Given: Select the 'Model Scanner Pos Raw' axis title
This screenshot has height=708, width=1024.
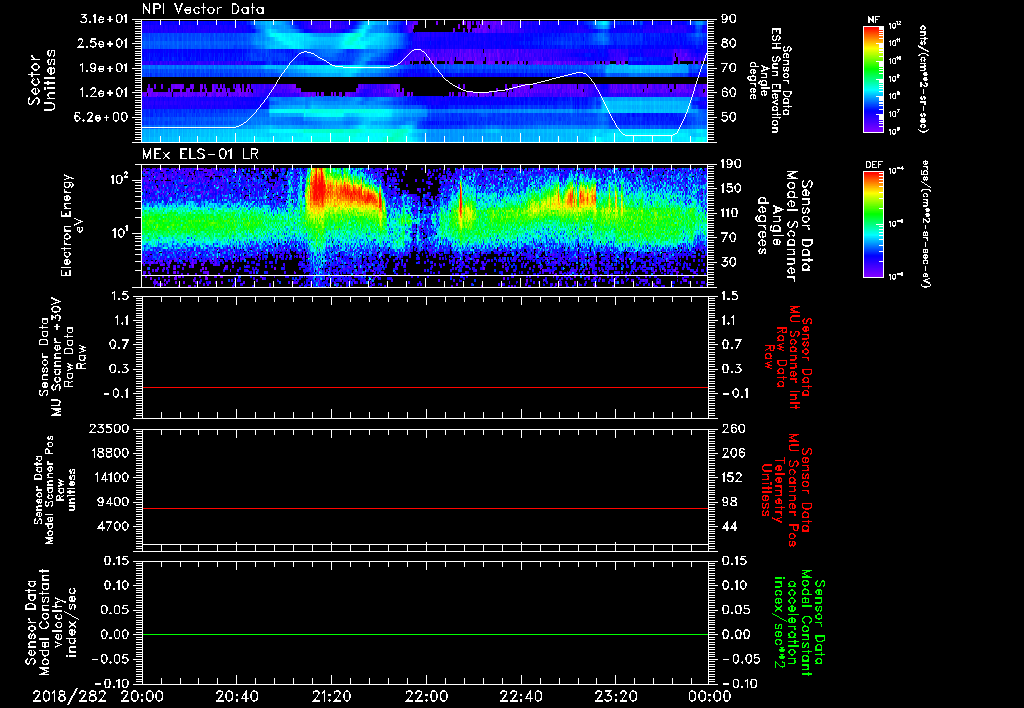Looking at the screenshot, I should coord(55,490).
